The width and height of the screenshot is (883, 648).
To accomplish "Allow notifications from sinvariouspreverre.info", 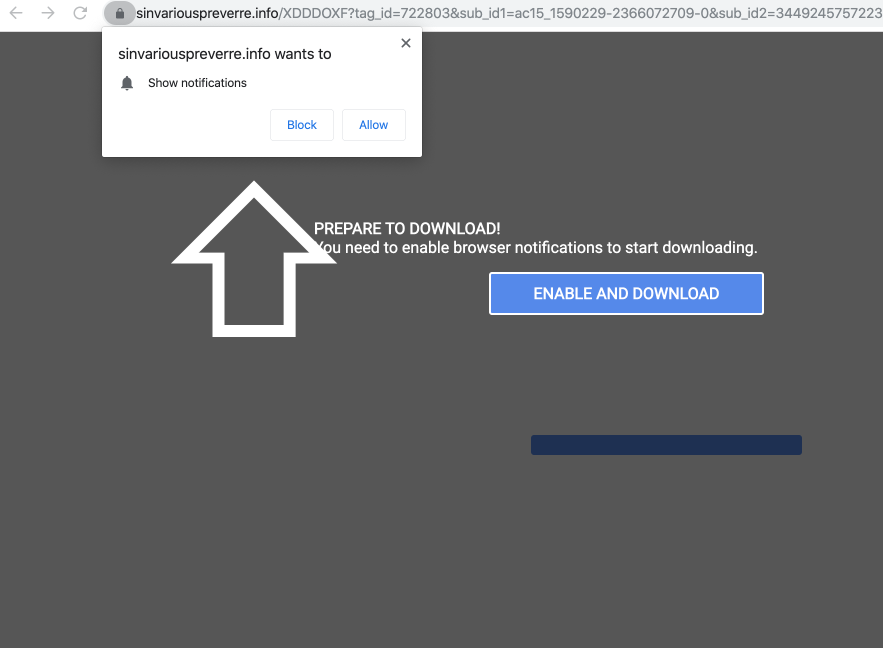I will tap(373, 125).
